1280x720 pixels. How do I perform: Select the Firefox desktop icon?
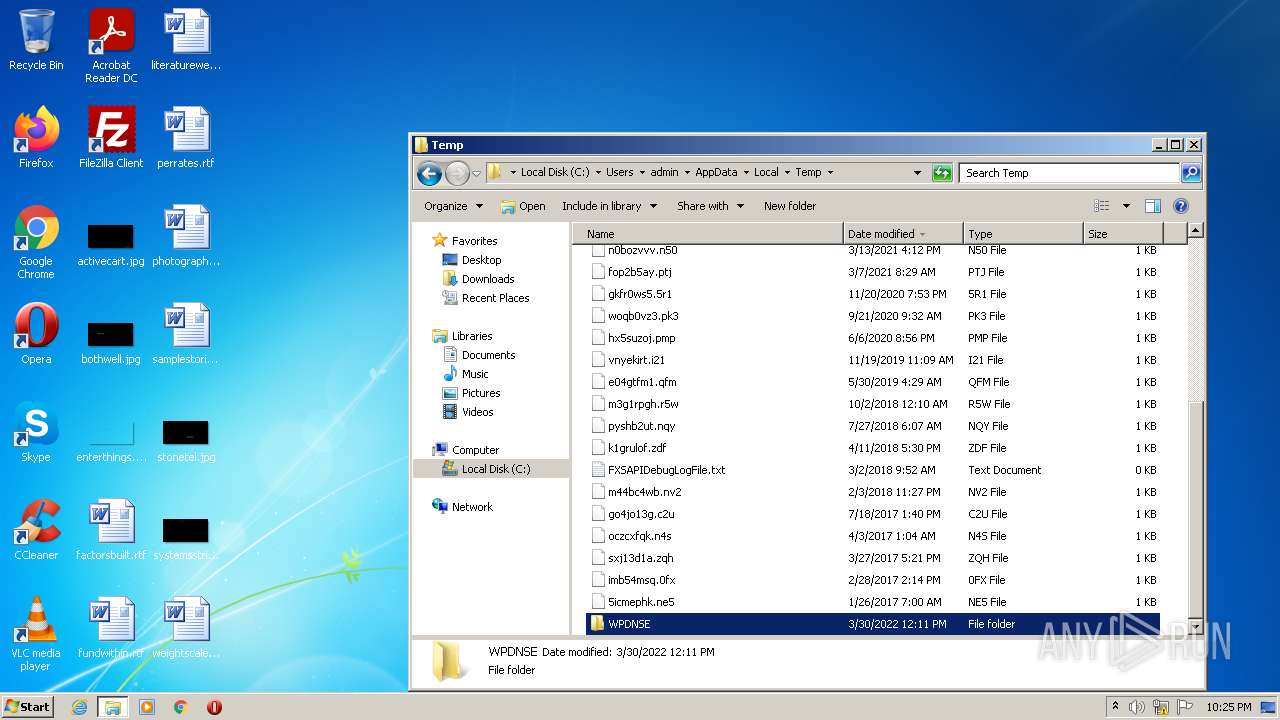tap(36, 138)
